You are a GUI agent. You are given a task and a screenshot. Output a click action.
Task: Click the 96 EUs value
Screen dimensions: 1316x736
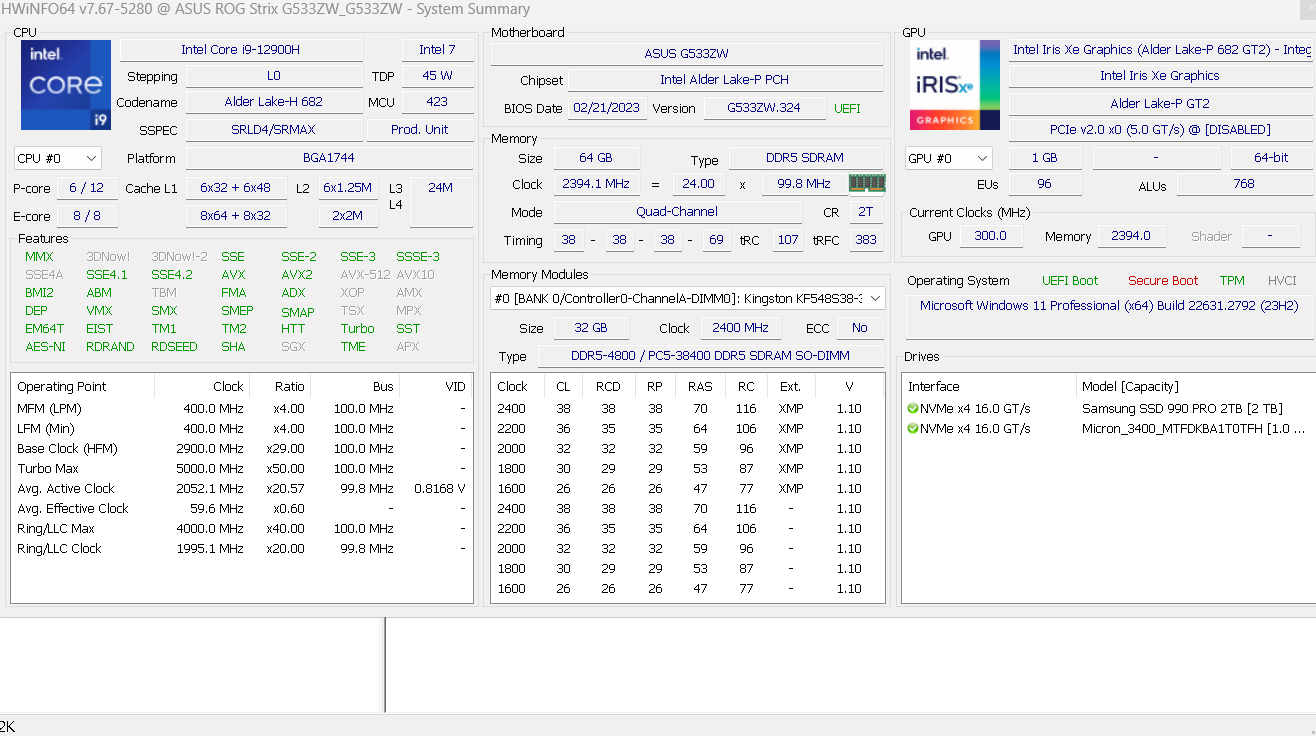(1045, 184)
